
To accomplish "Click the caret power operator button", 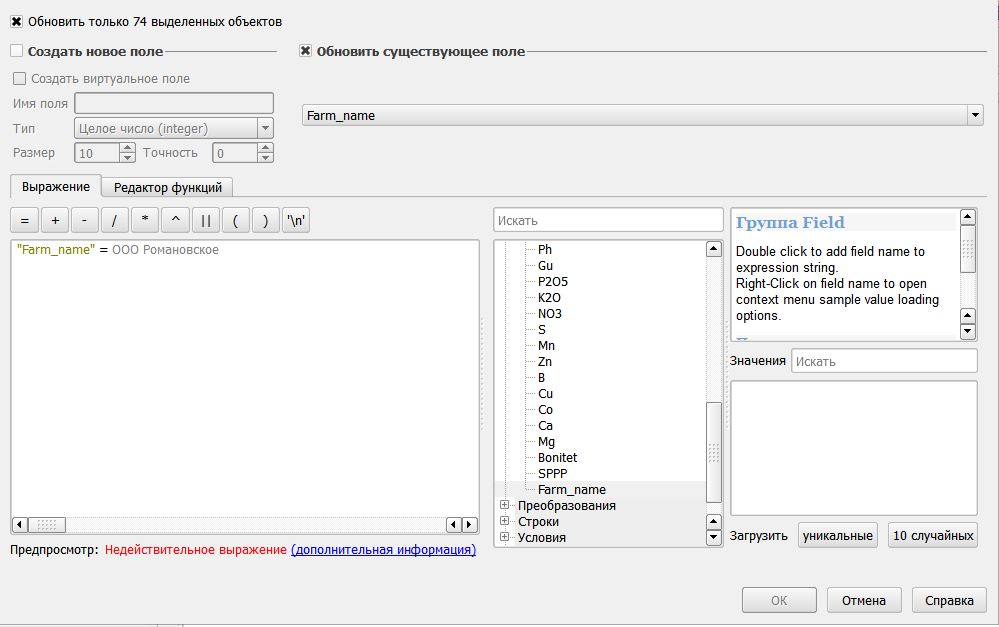I will click(174, 220).
